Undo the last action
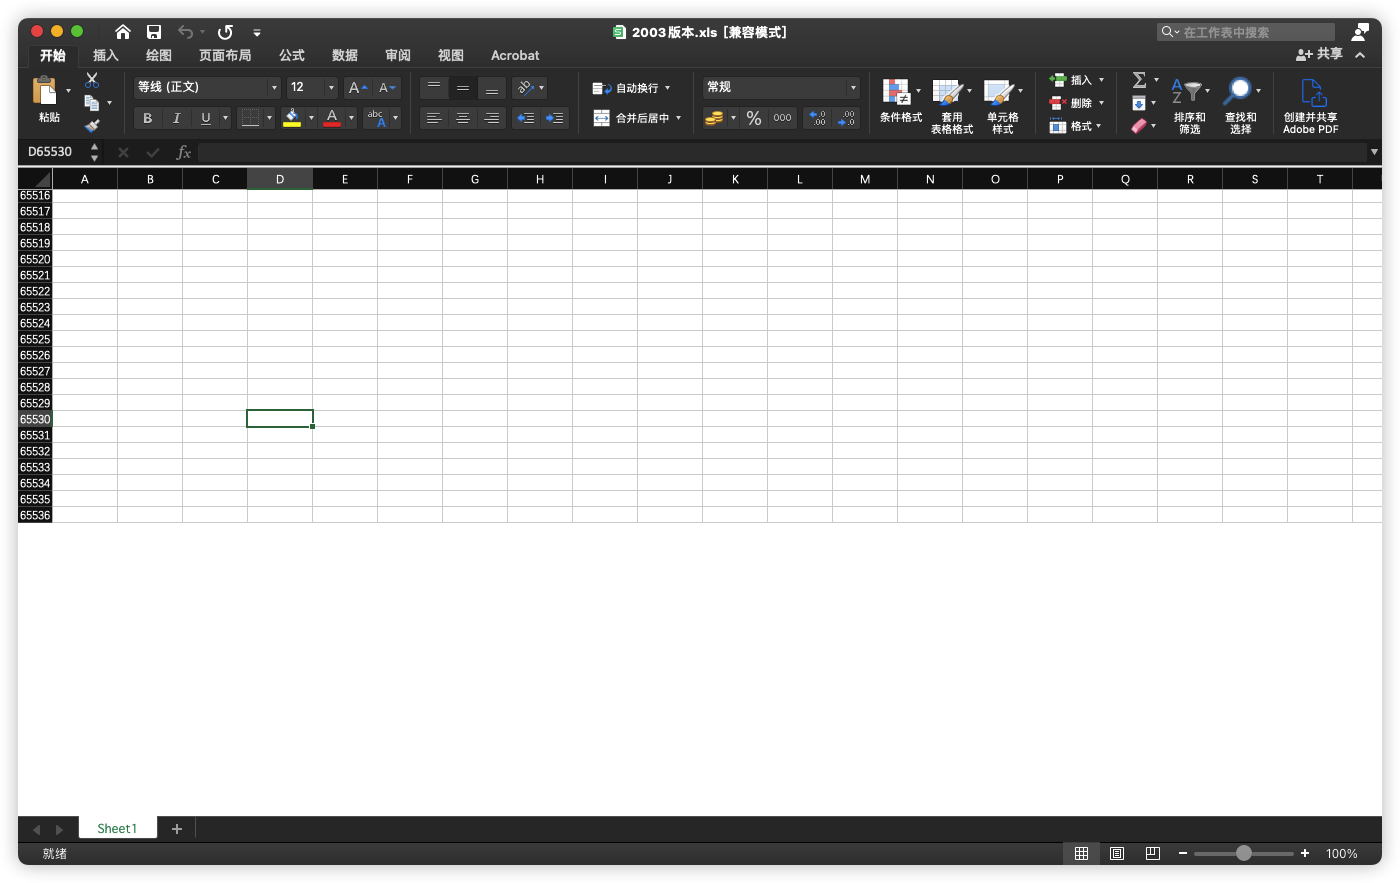Screen dimensions: 1400x883 (185, 32)
